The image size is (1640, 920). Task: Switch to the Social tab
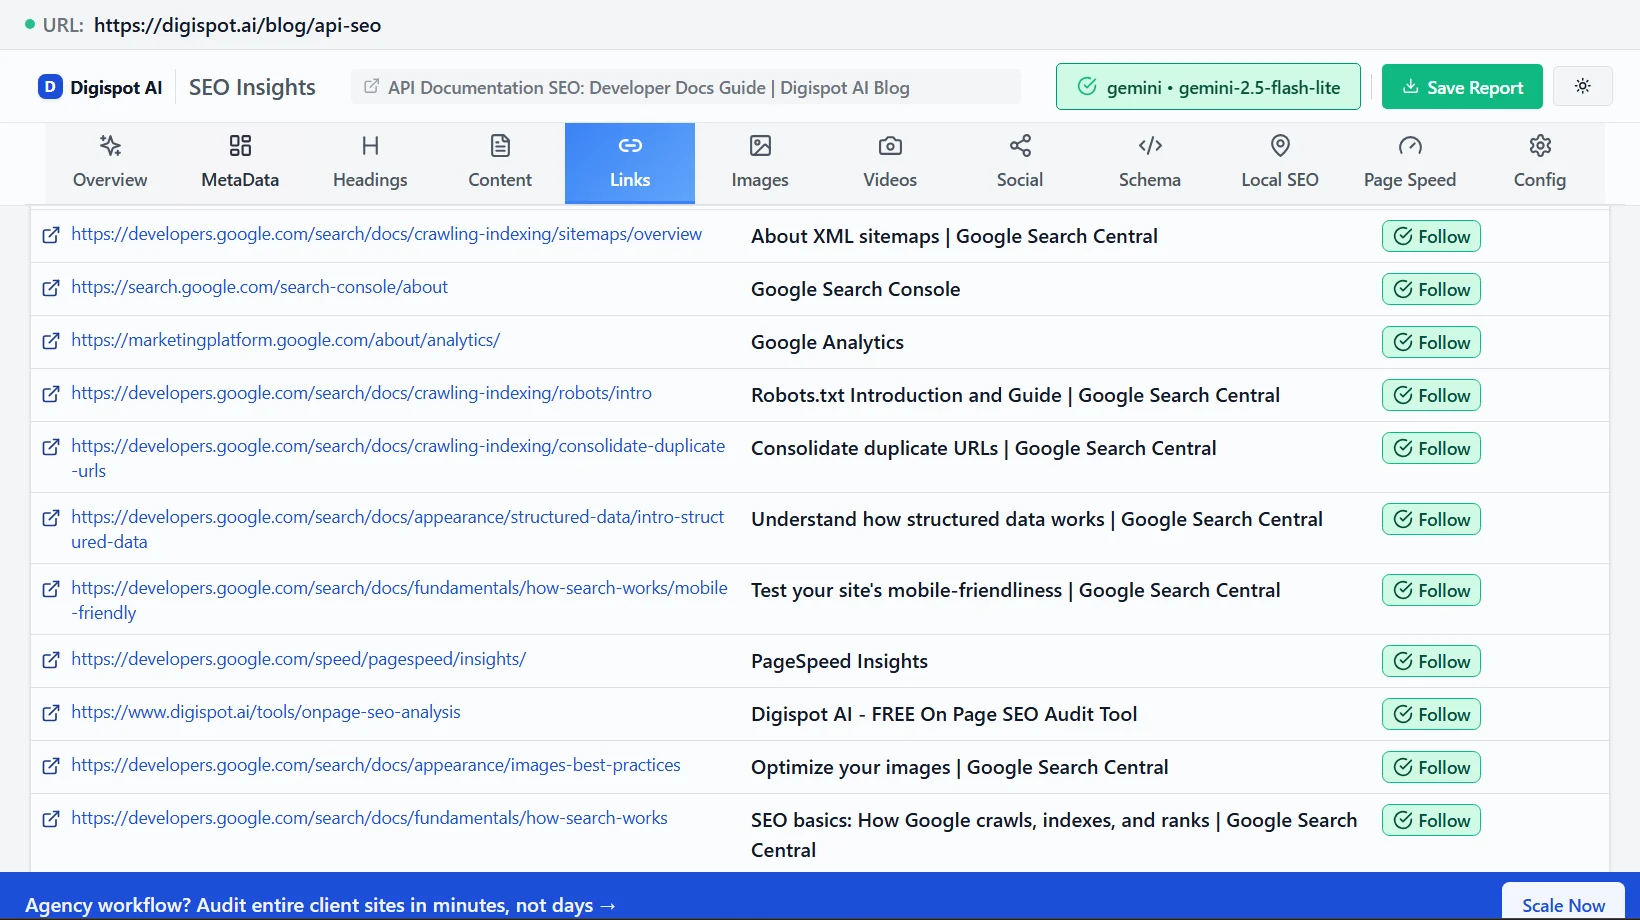click(x=1019, y=163)
